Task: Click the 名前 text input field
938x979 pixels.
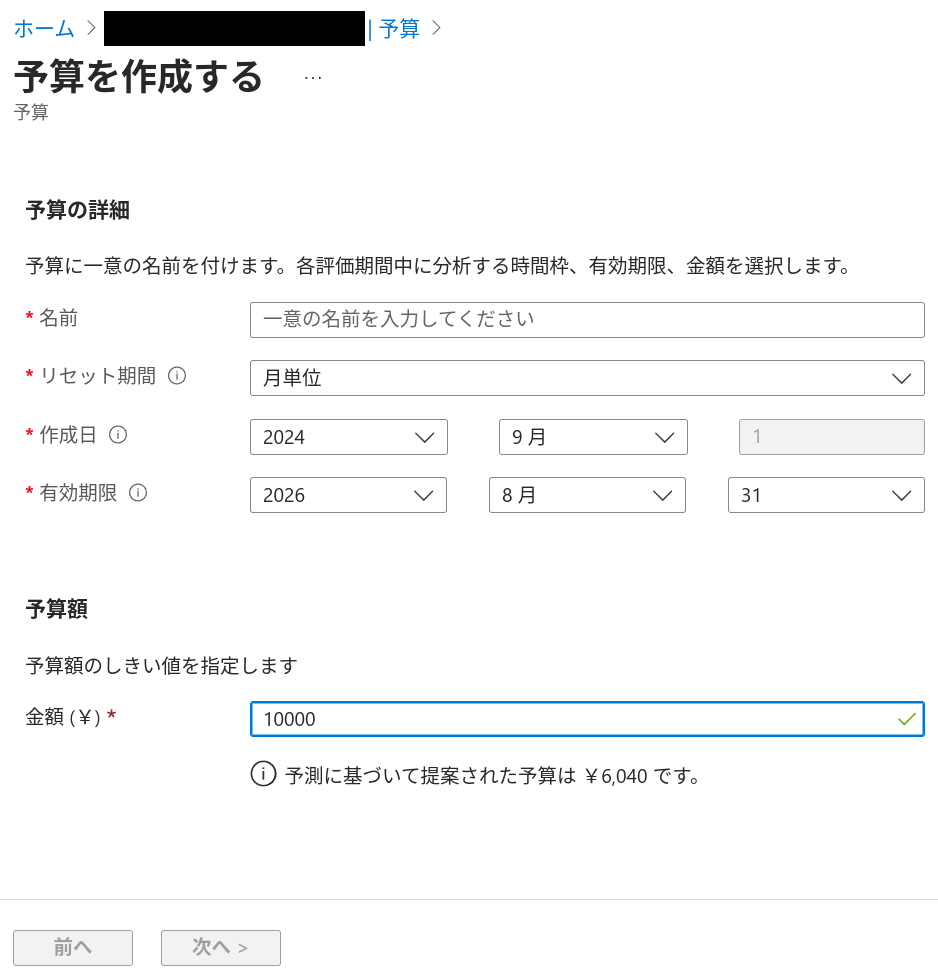Action: click(x=587, y=320)
